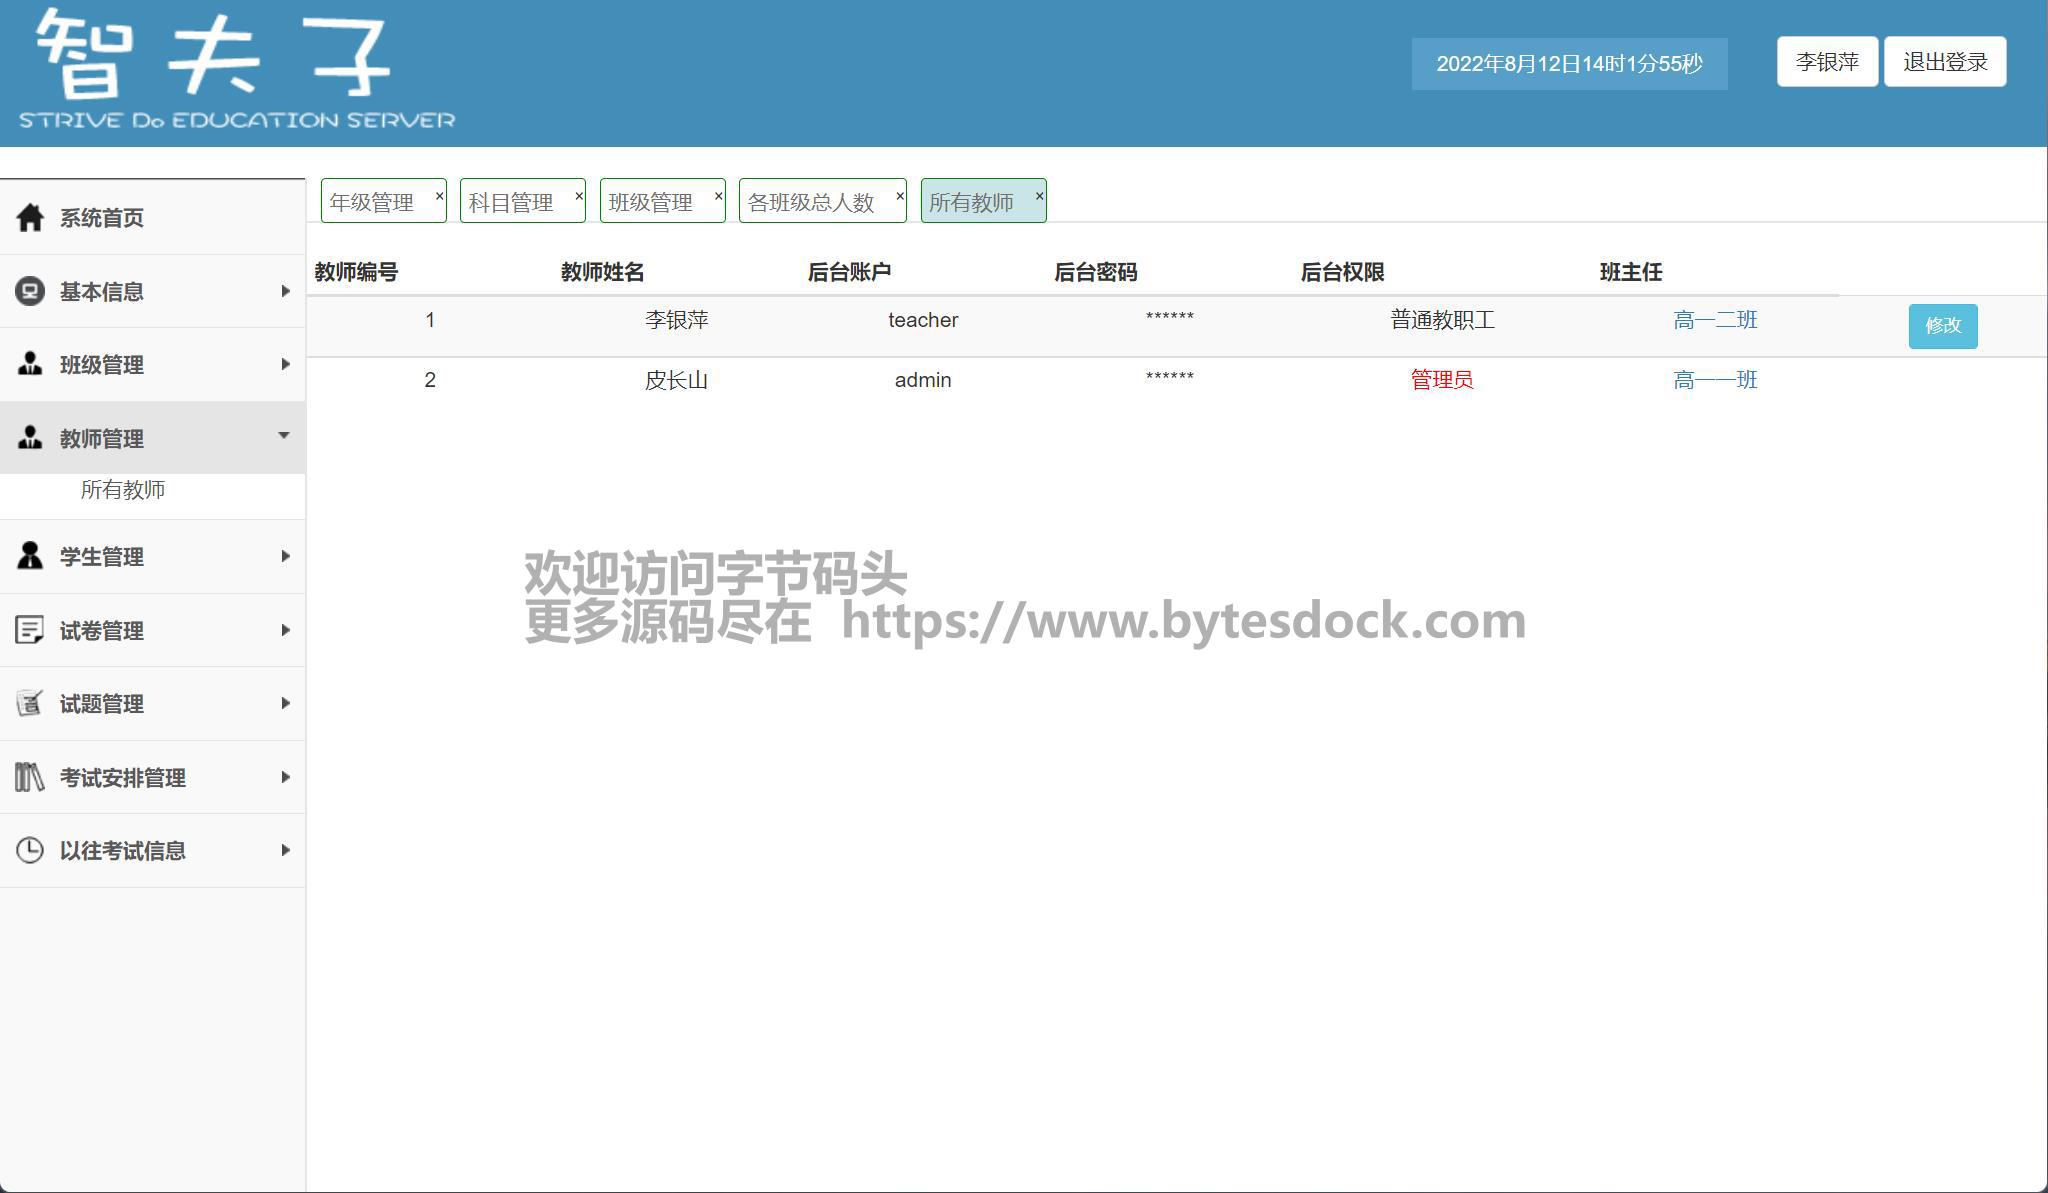Close the 年级管理 tab
Viewport: 2048px width, 1193px height.
click(439, 196)
